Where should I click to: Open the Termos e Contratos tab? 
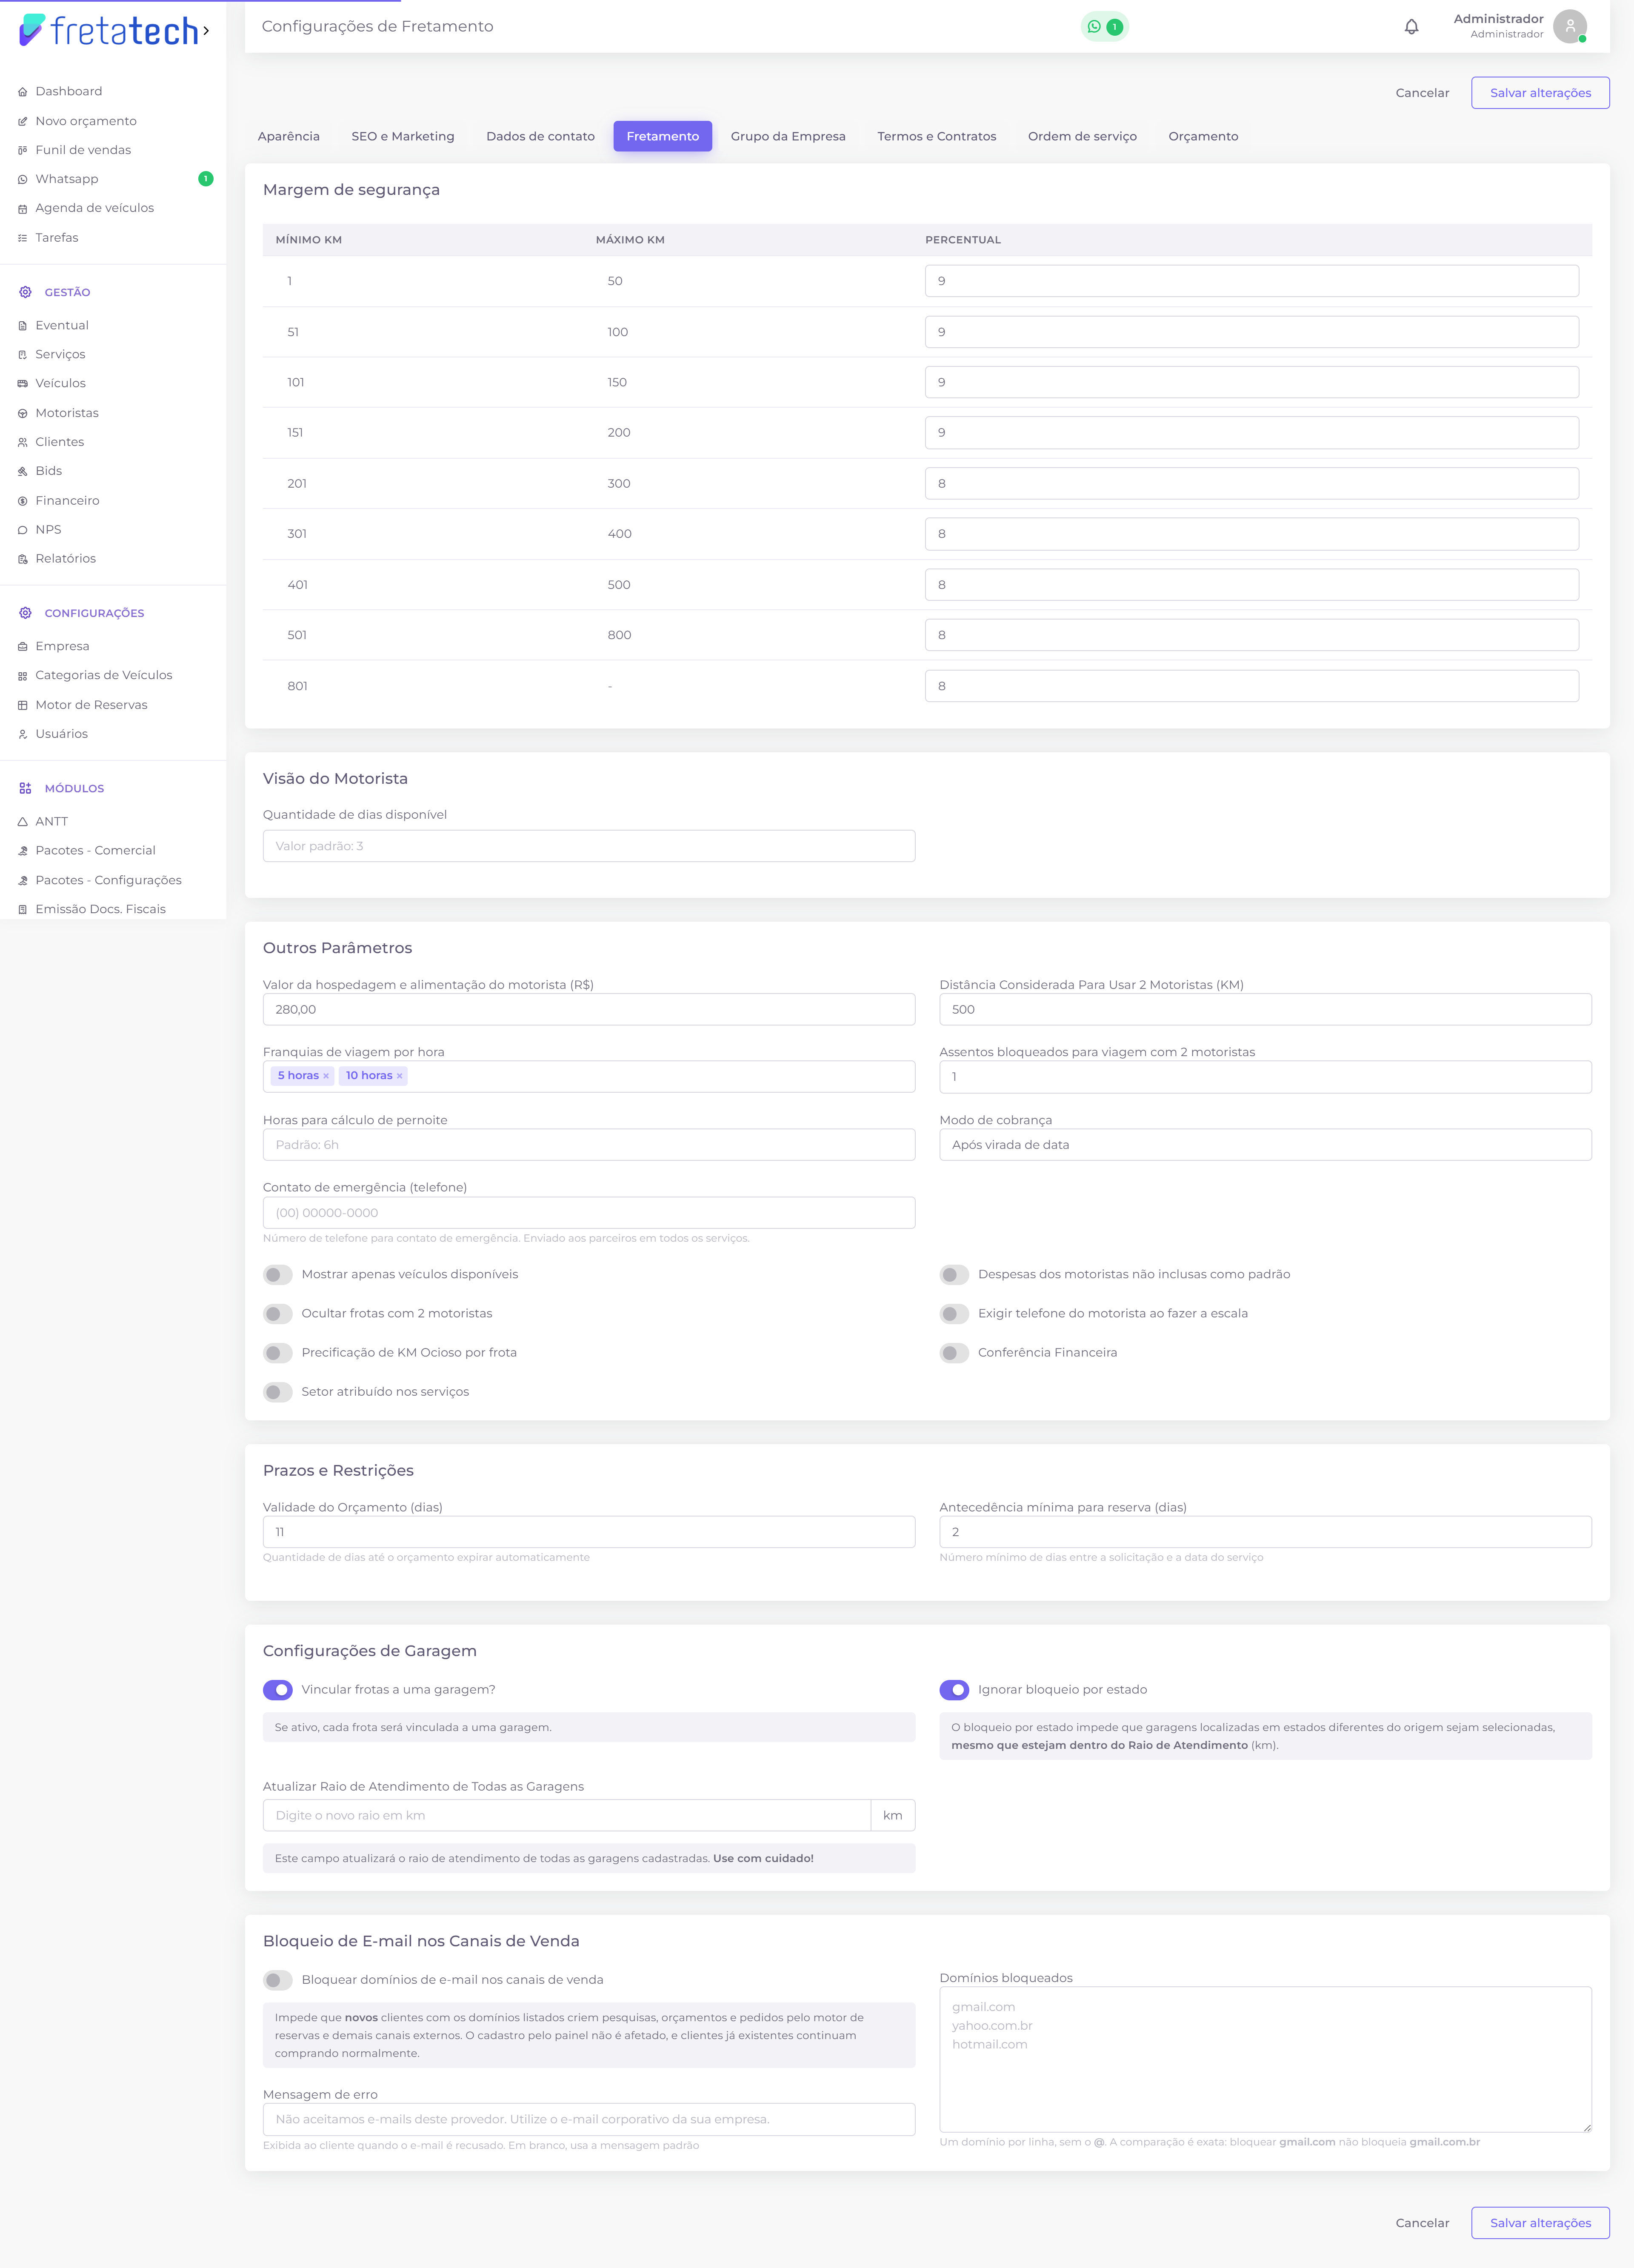937,136
